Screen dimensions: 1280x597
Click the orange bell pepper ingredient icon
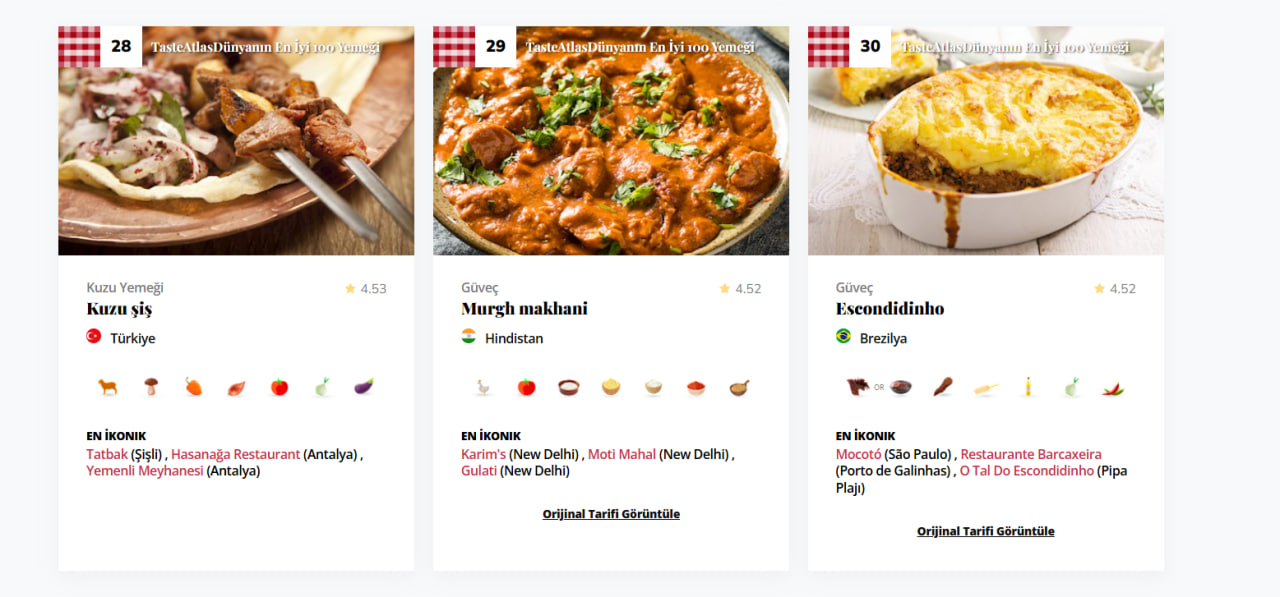(x=194, y=387)
